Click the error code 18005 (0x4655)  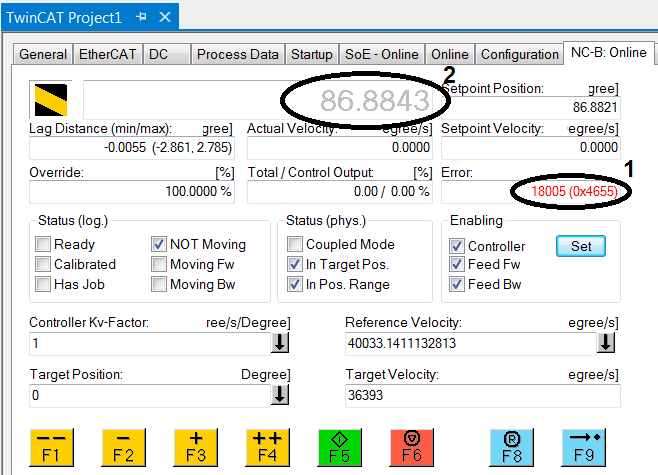click(574, 191)
